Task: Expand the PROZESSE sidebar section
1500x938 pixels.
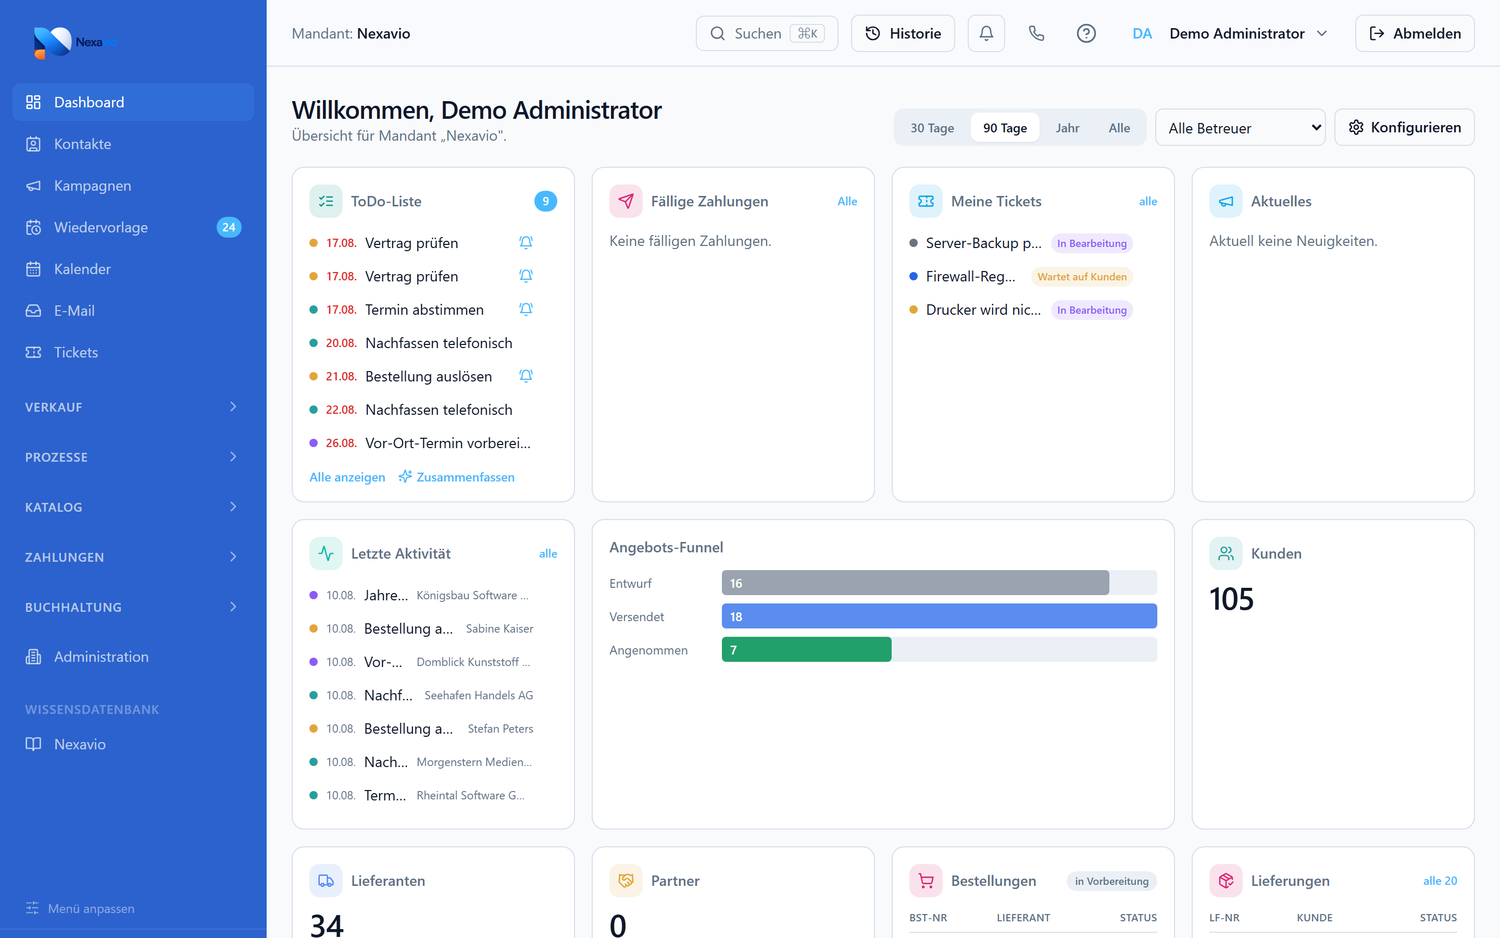Action: 133,457
